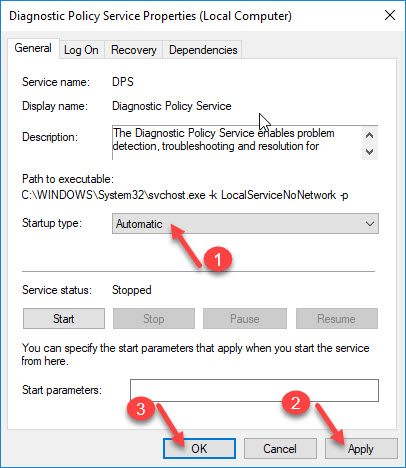Apply the startup type changes
406x468 pixels.
[x=361, y=449]
